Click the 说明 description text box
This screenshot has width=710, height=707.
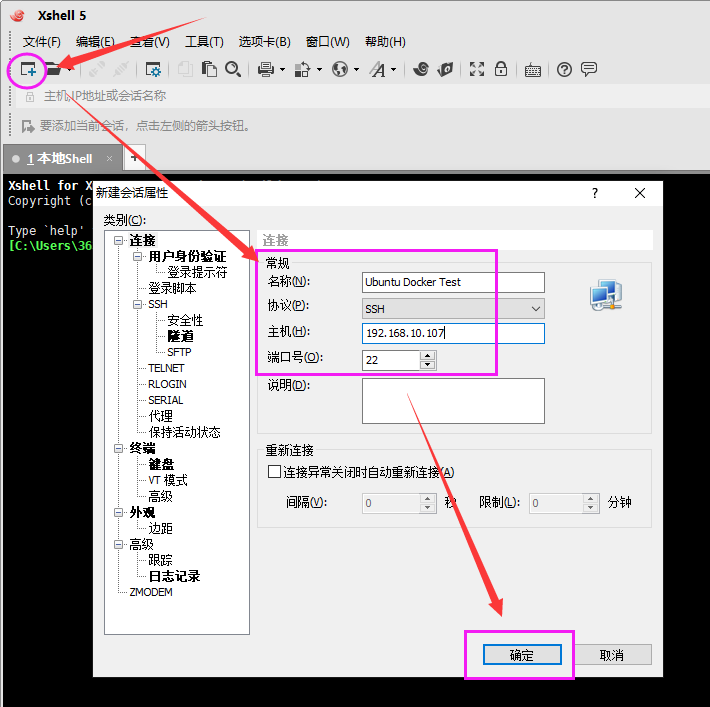(x=453, y=401)
